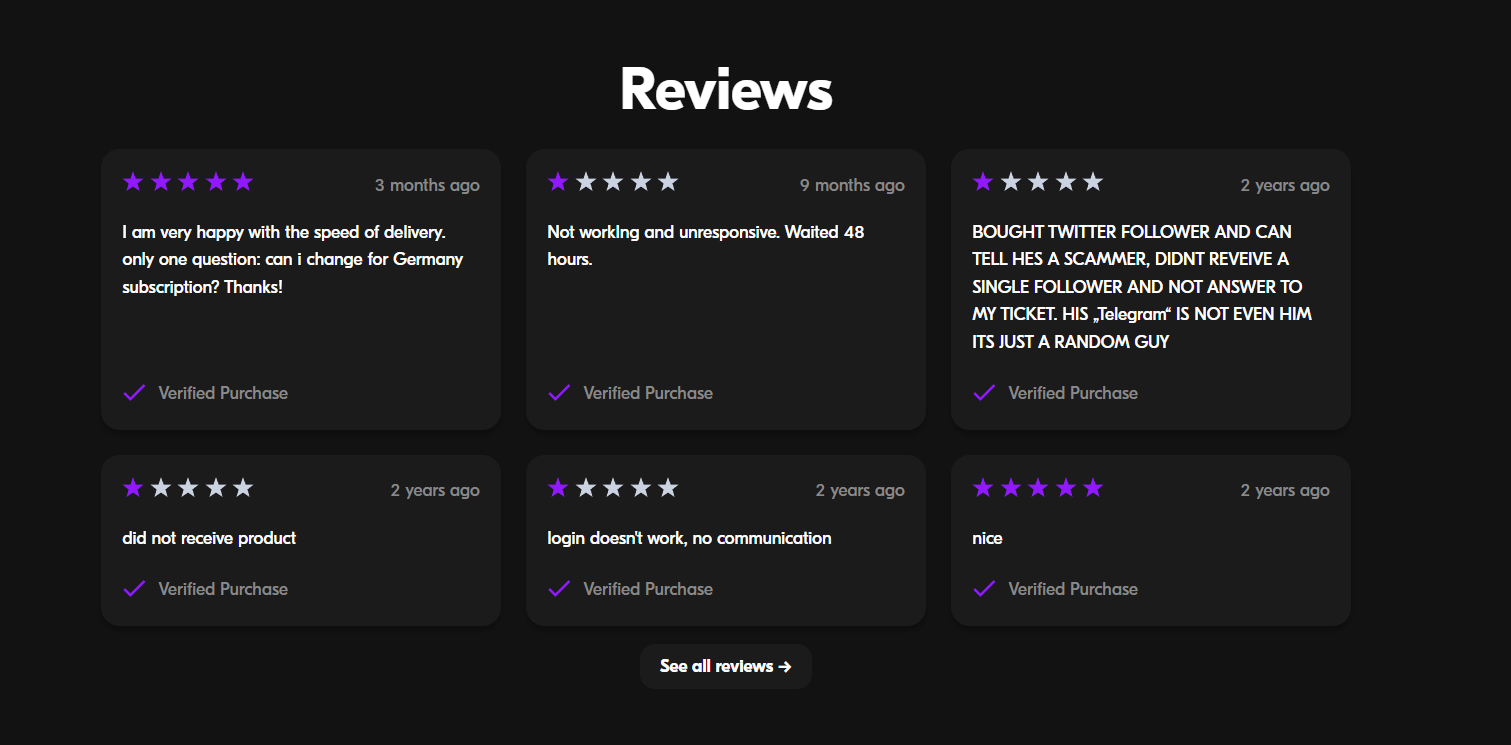Click the verified checkmark on the Twitter follower review
1511x745 pixels.
click(985, 393)
